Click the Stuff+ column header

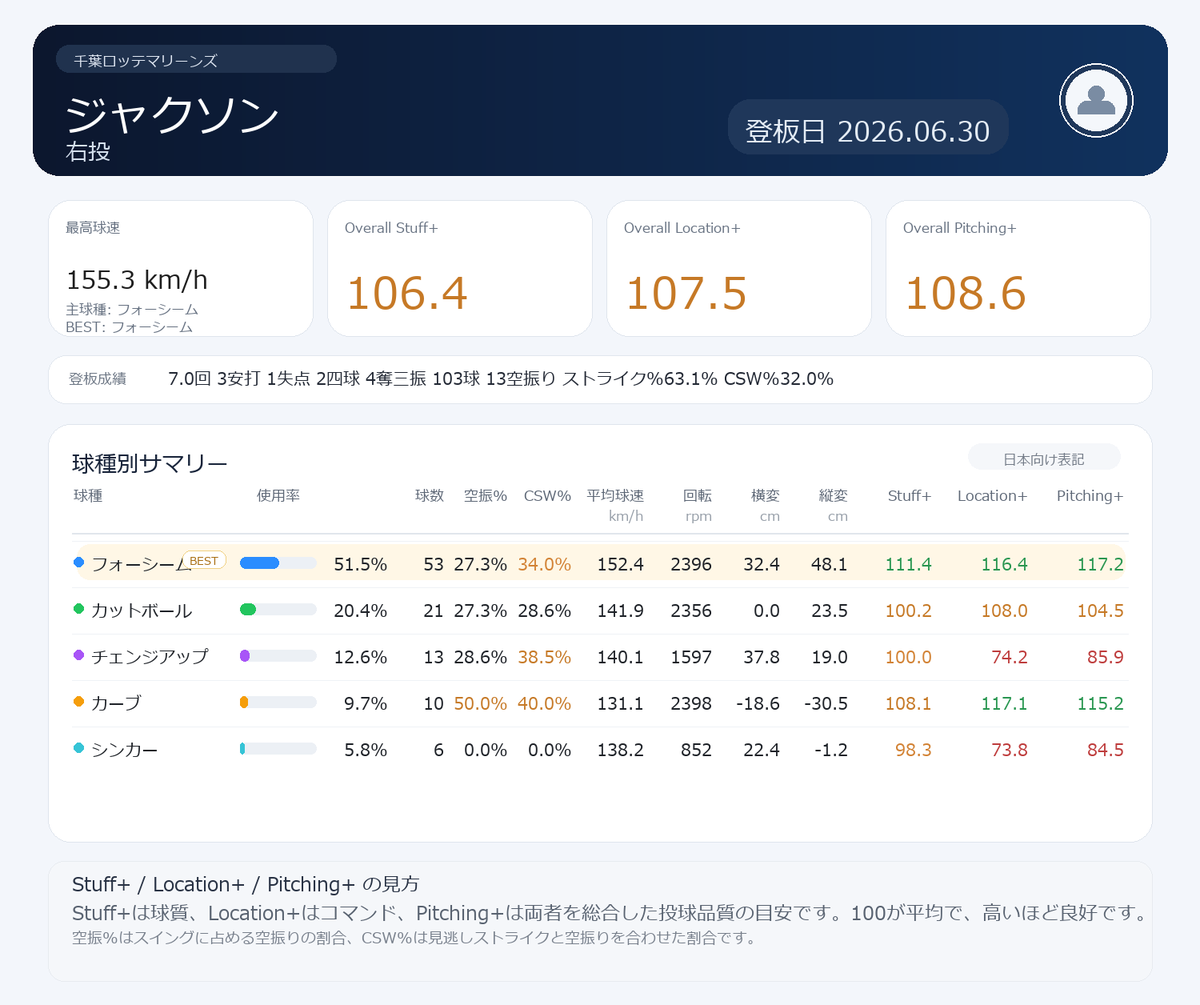(x=909, y=495)
